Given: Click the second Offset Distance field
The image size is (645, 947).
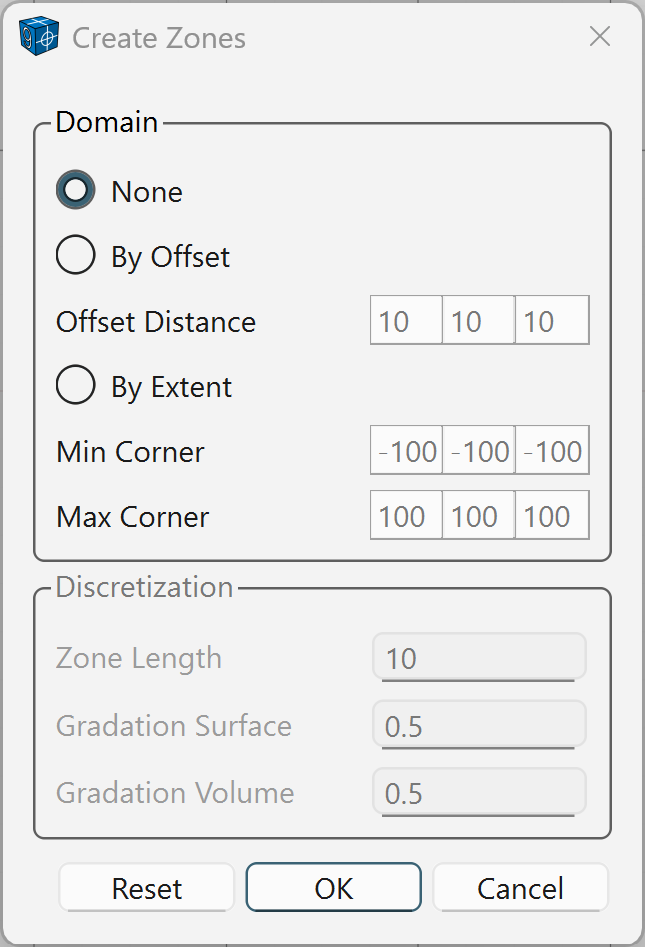Looking at the screenshot, I should coord(479,321).
